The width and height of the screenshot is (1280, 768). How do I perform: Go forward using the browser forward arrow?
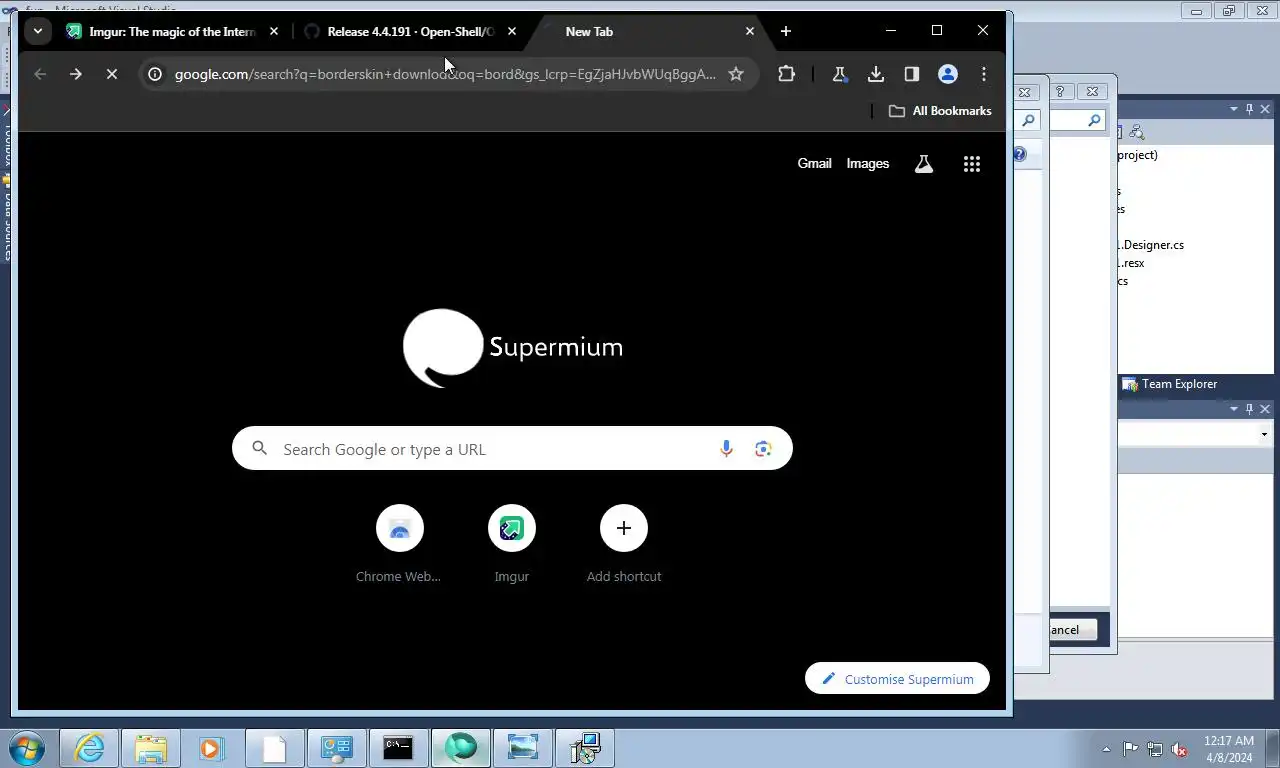pos(76,74)
